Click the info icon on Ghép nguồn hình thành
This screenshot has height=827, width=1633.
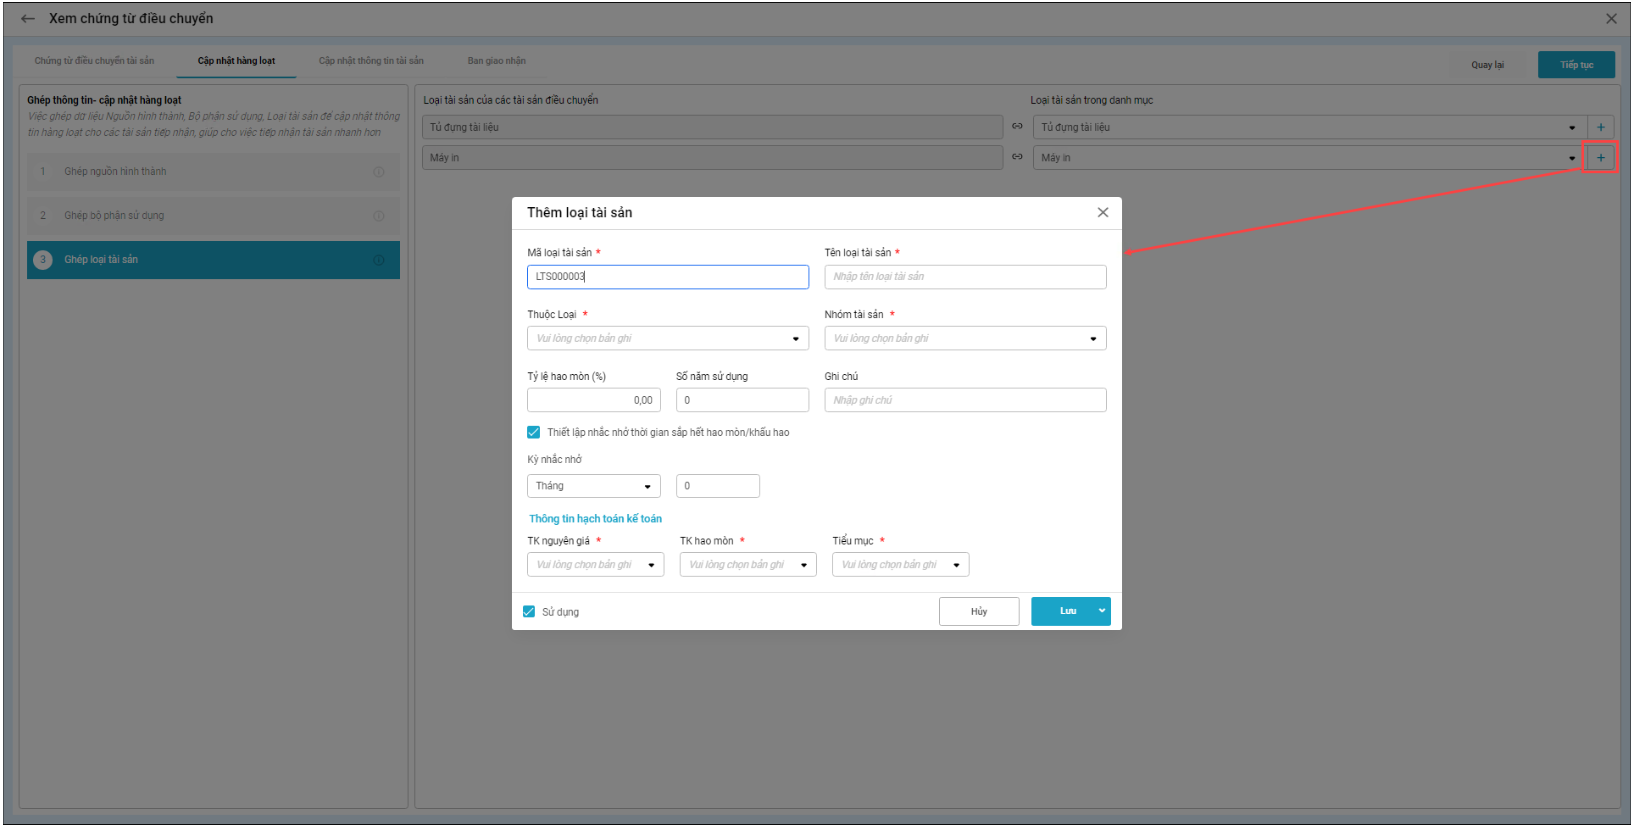point(379,172)
